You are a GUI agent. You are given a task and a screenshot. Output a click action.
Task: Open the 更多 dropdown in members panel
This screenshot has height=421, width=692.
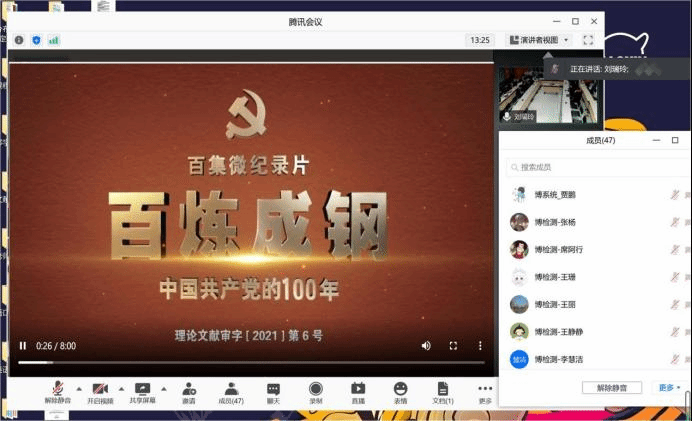[669, 388]
